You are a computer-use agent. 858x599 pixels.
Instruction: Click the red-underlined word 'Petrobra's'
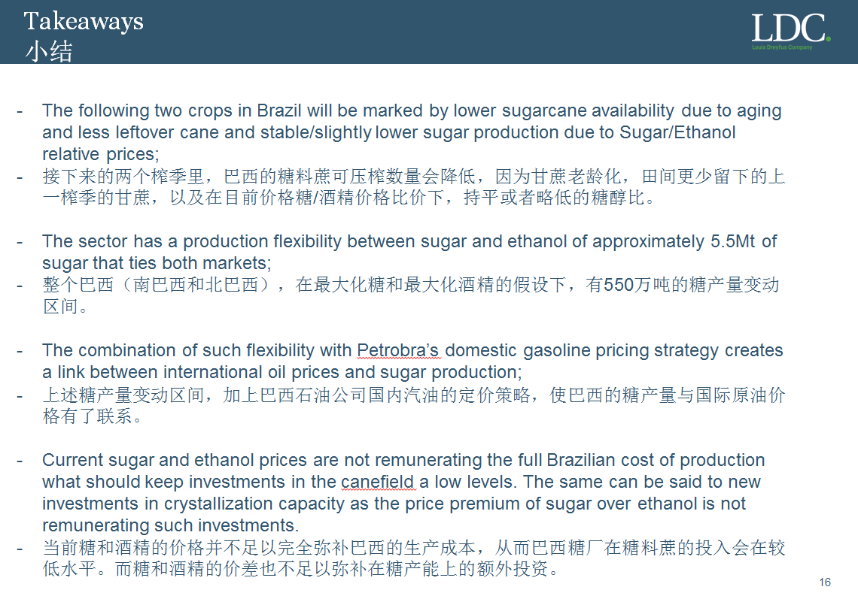pyautogui.click(x=398, y=351)
